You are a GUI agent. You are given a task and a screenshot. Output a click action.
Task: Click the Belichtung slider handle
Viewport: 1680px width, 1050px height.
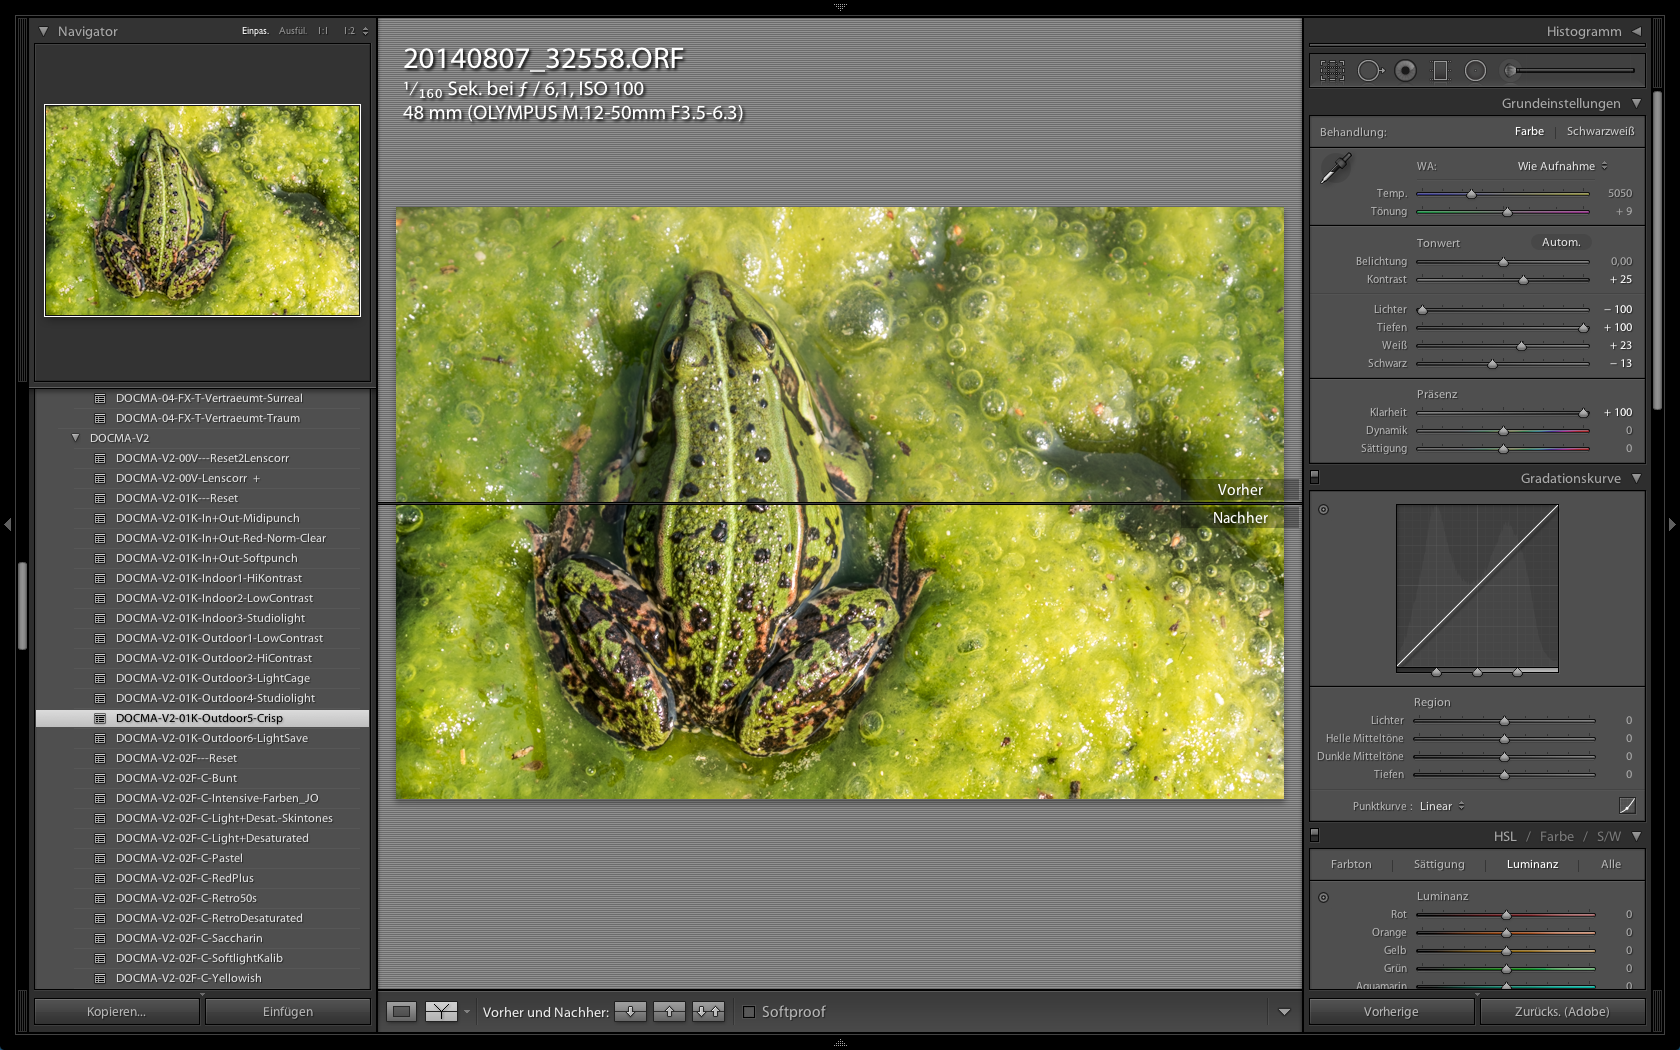click(1503, 262)
